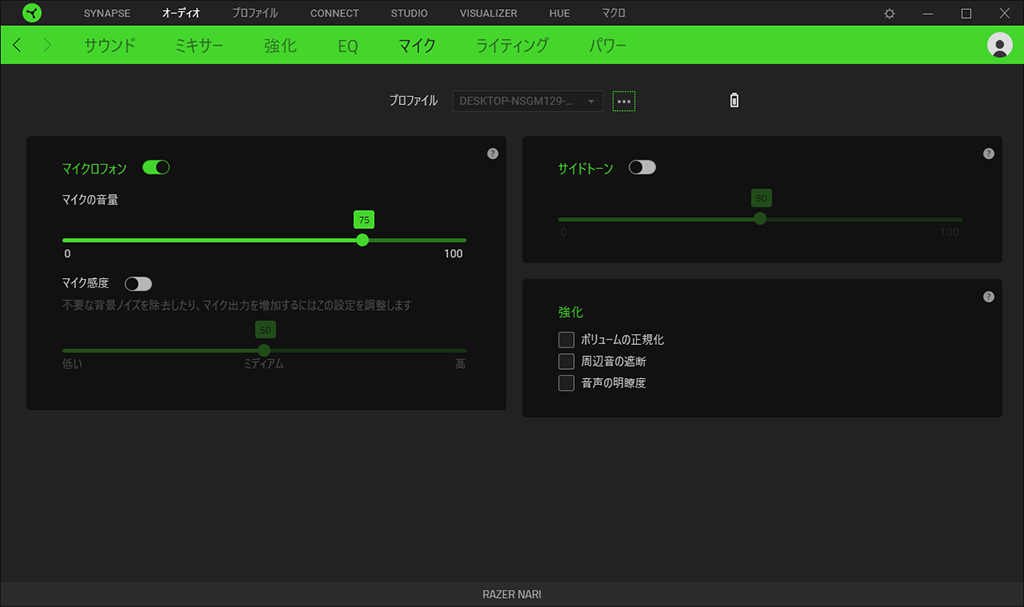1024x607 pixels.
Task: Switch to パワー tab
Action: pyautogui.click(x=607, y=45)
